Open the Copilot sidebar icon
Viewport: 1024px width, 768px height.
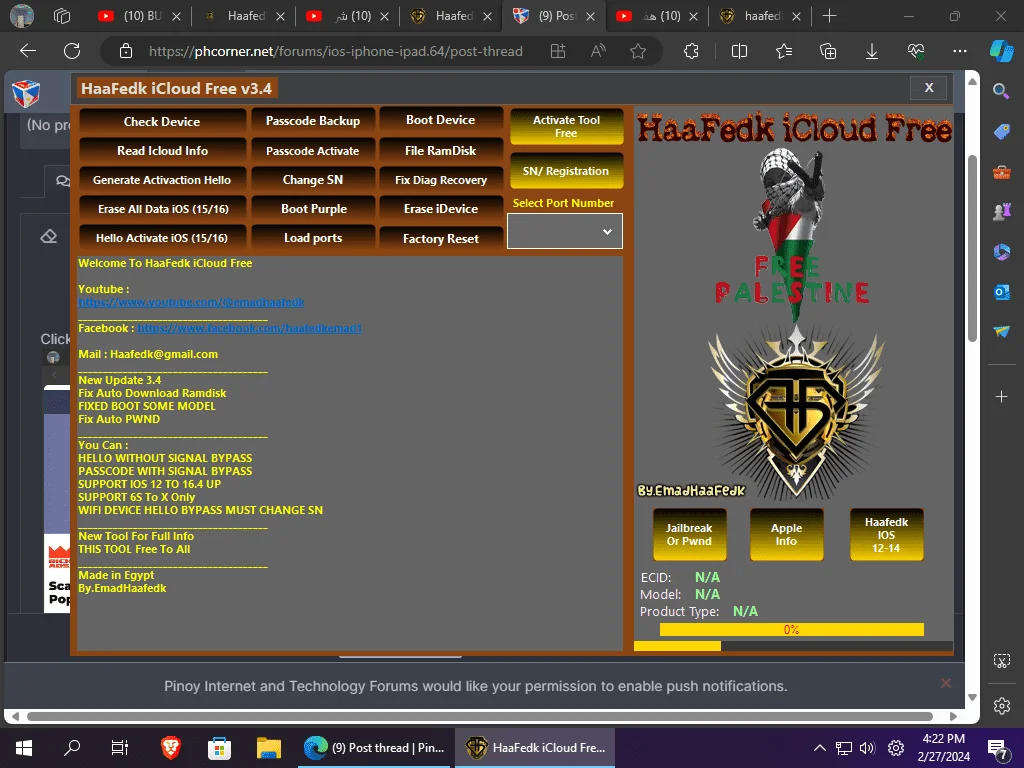click(1001, 51)
